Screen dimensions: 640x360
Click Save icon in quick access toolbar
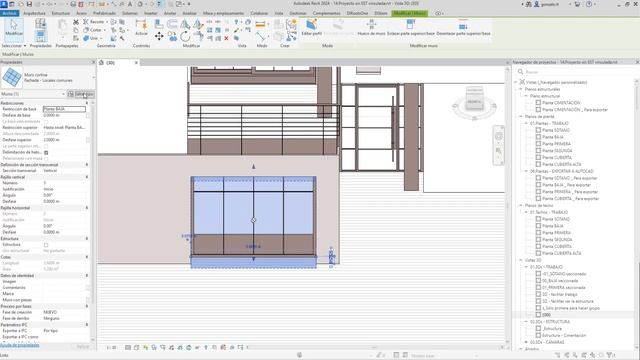pos(29,4)
